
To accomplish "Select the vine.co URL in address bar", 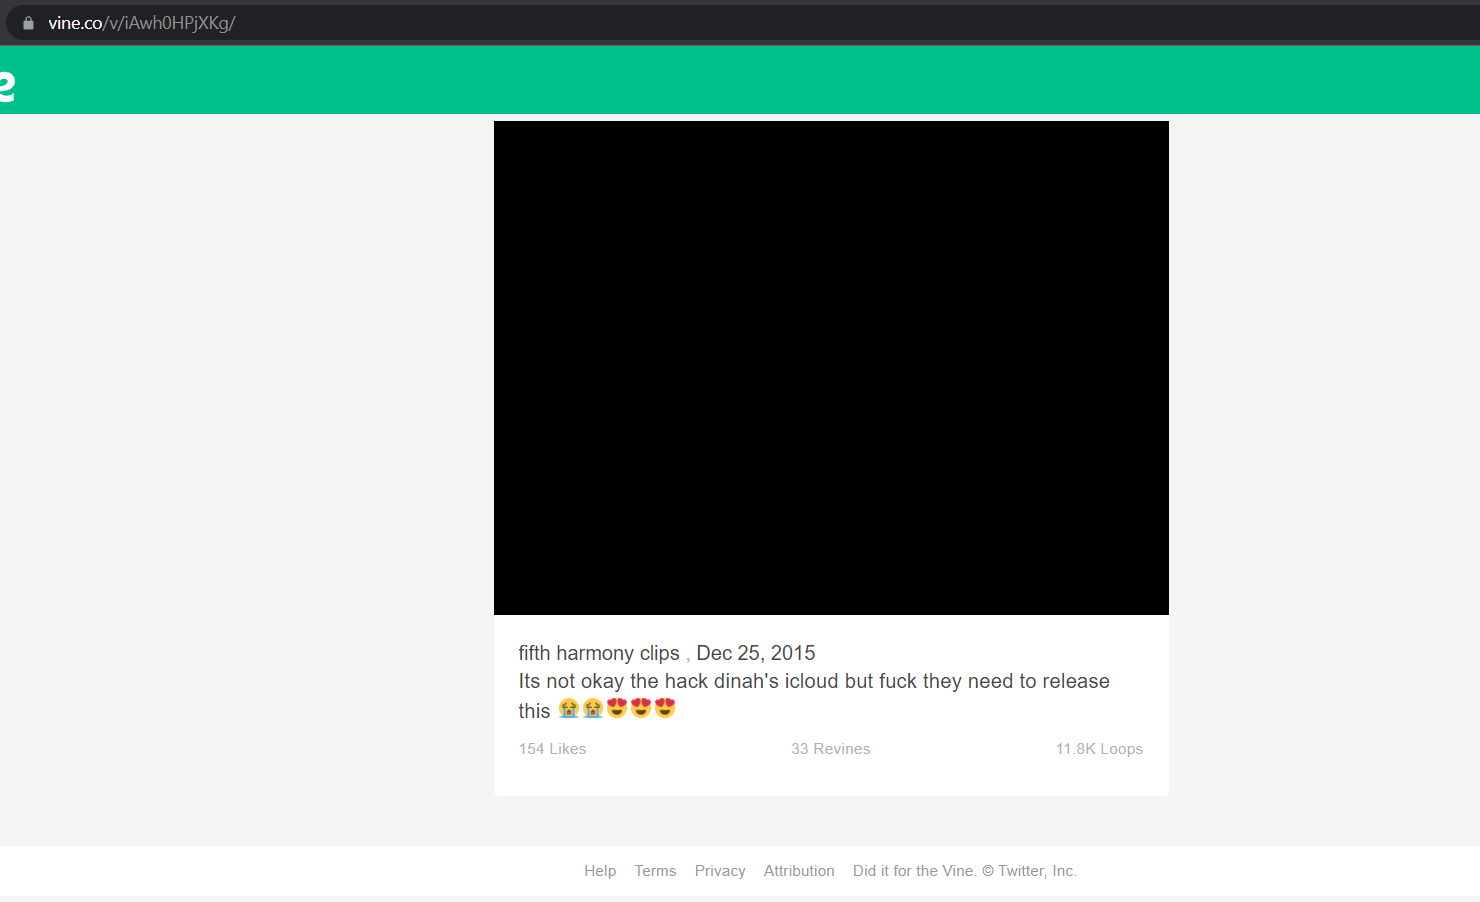I will point(142,23).
